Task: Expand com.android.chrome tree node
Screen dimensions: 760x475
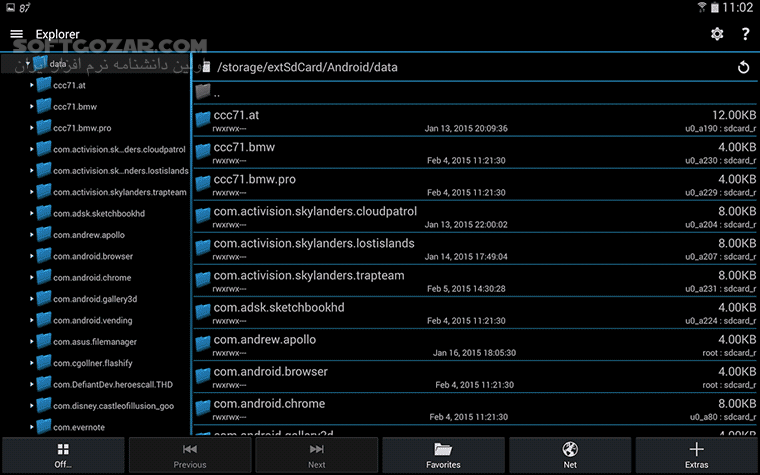Action: (32, 277)
